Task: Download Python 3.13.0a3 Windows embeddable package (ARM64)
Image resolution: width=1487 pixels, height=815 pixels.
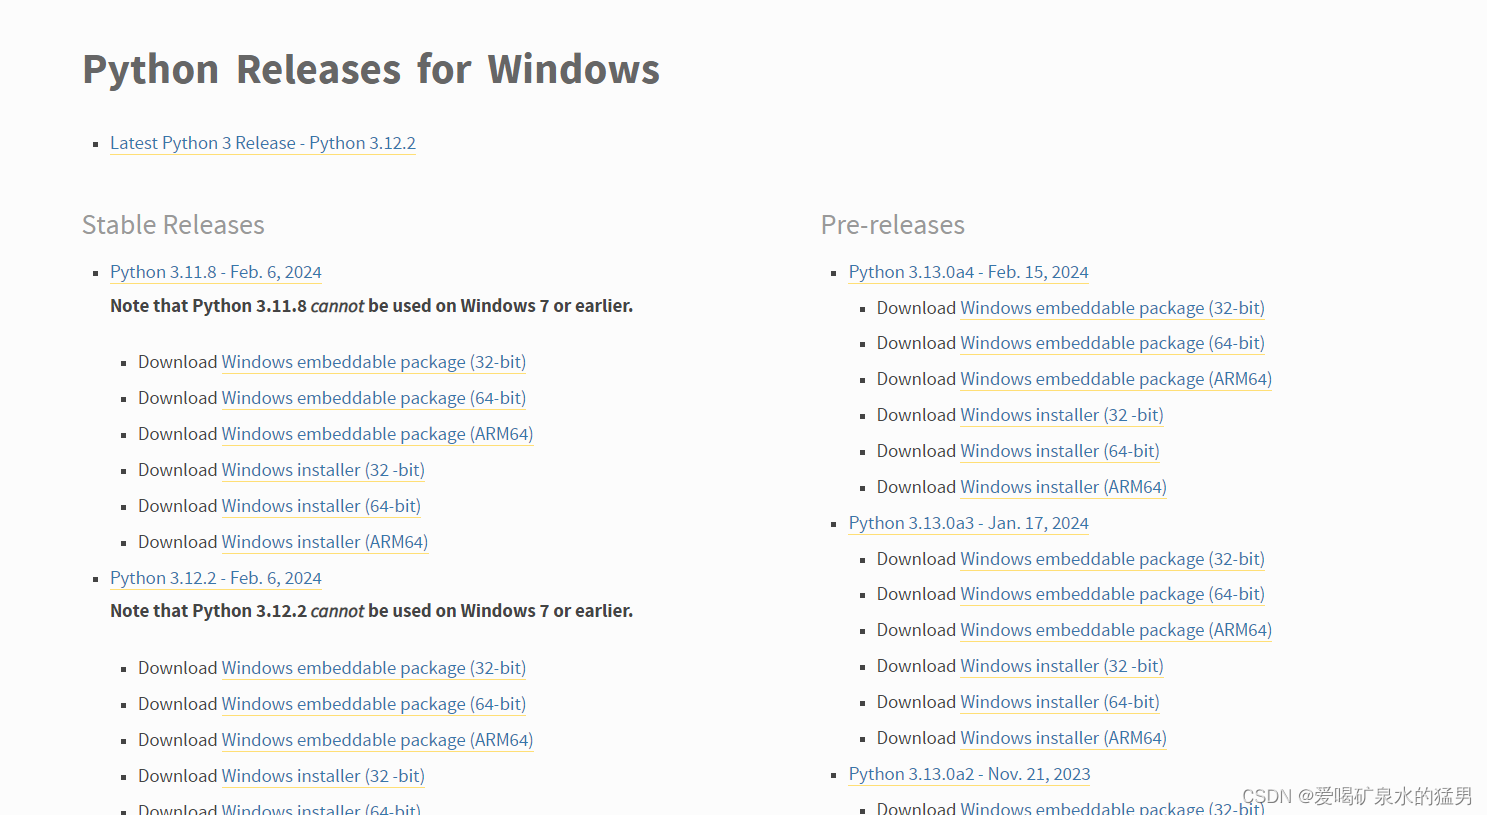Action: (1116, 630)
